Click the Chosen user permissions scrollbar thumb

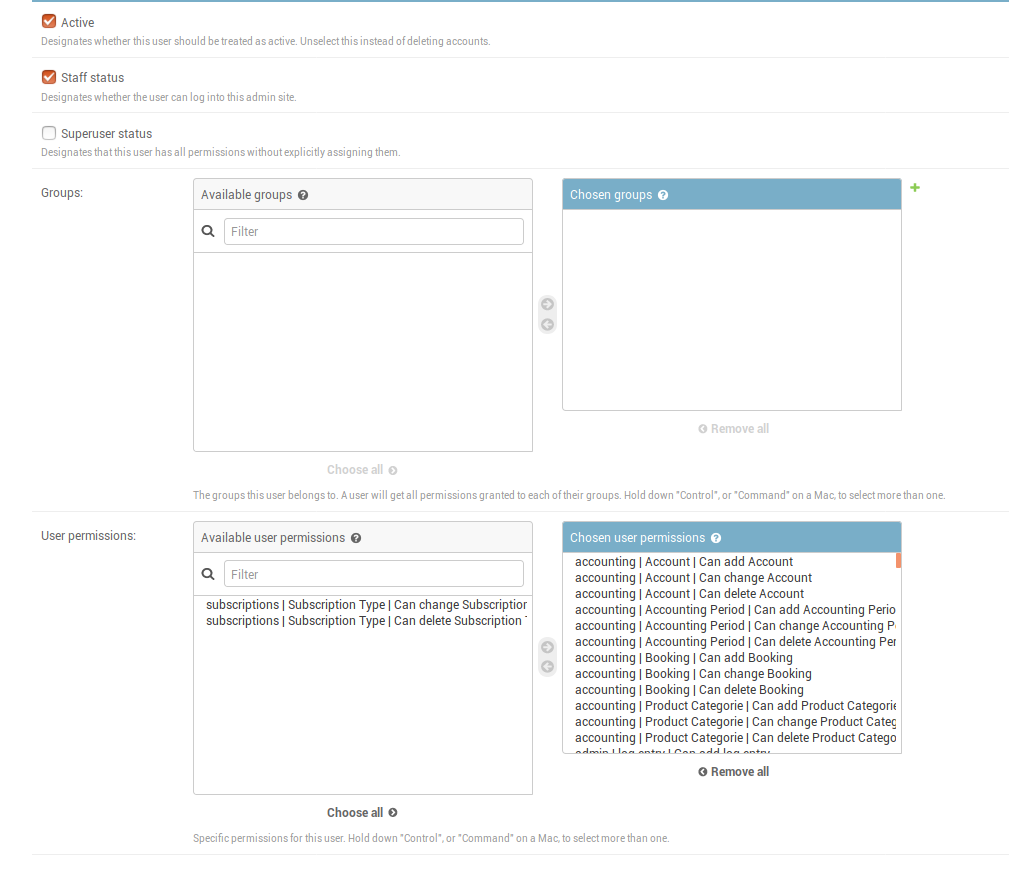[898, 560]
